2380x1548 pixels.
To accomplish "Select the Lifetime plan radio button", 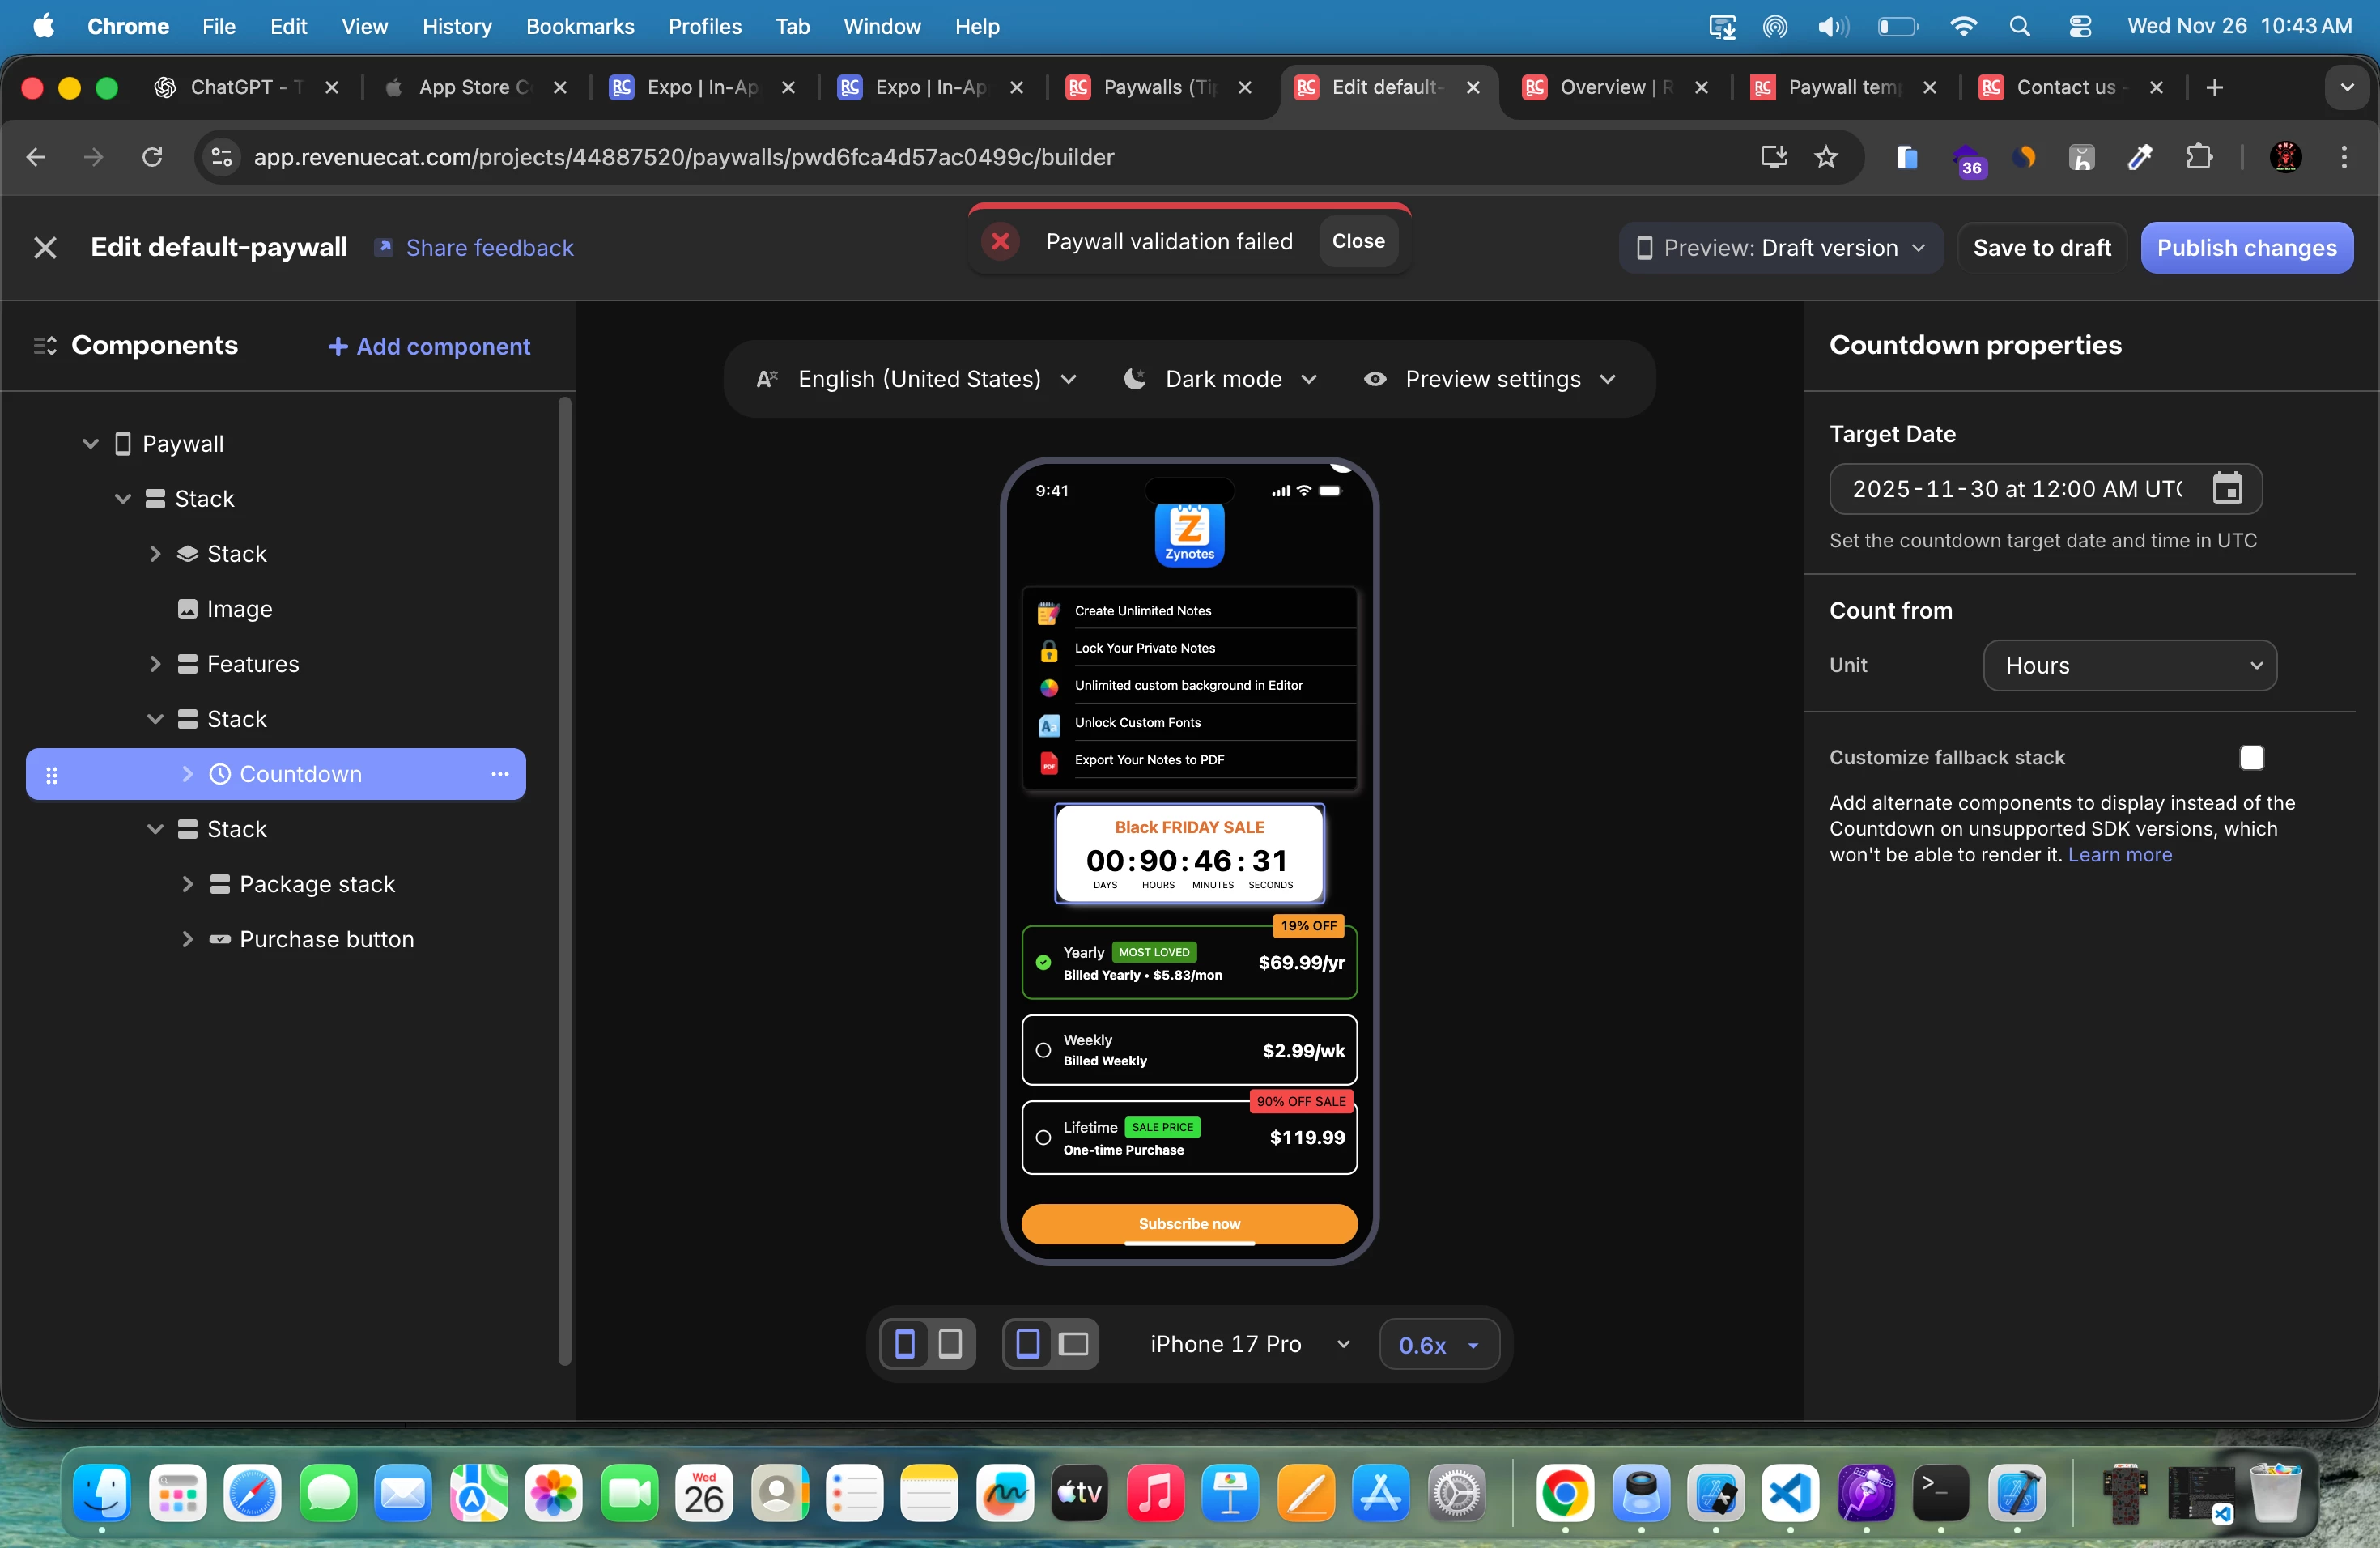I will tap(1043, 1137).
